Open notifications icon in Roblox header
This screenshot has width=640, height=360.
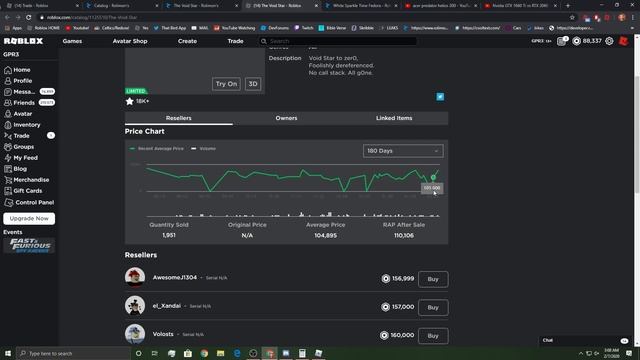562,41
